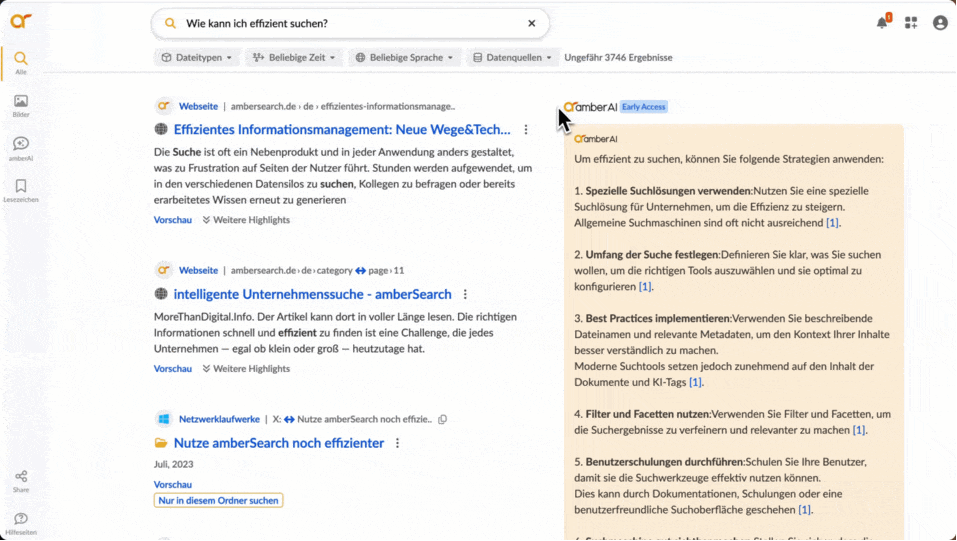957x541 pixels.
Task: Expand collapsed path arrows in Netzwerklaufwerke breadcrumb
Action: [289, 419]
